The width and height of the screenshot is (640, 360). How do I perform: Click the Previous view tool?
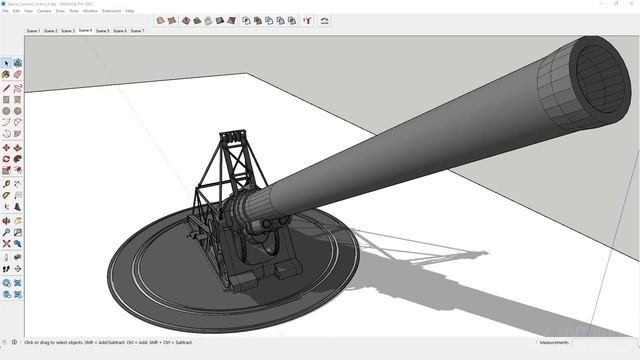(x=18, y=244)
